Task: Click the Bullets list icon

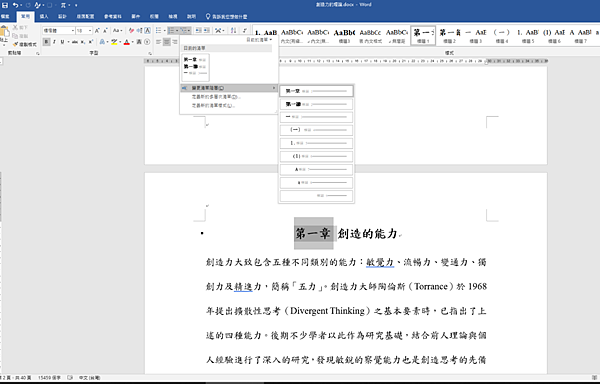Action: point(158,31)
